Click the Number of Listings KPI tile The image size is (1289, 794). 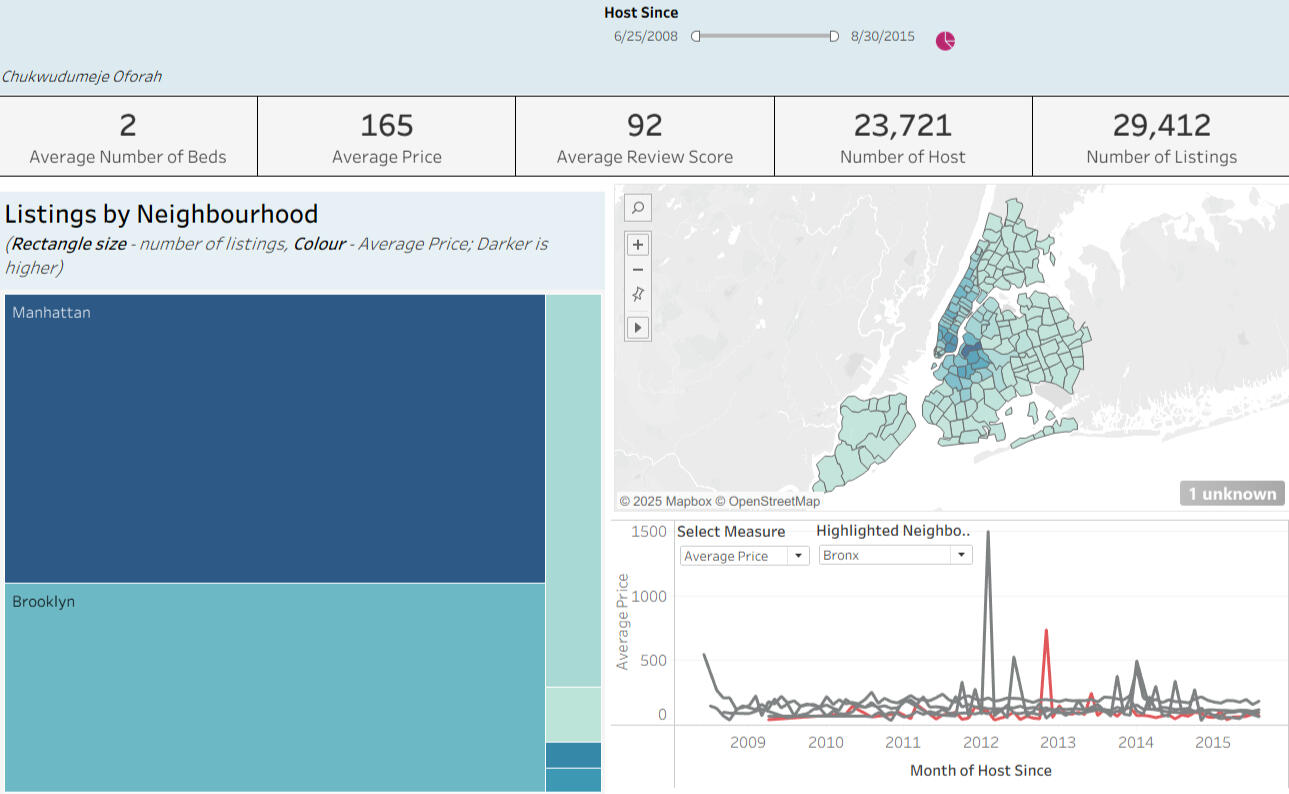point(1160,135)
